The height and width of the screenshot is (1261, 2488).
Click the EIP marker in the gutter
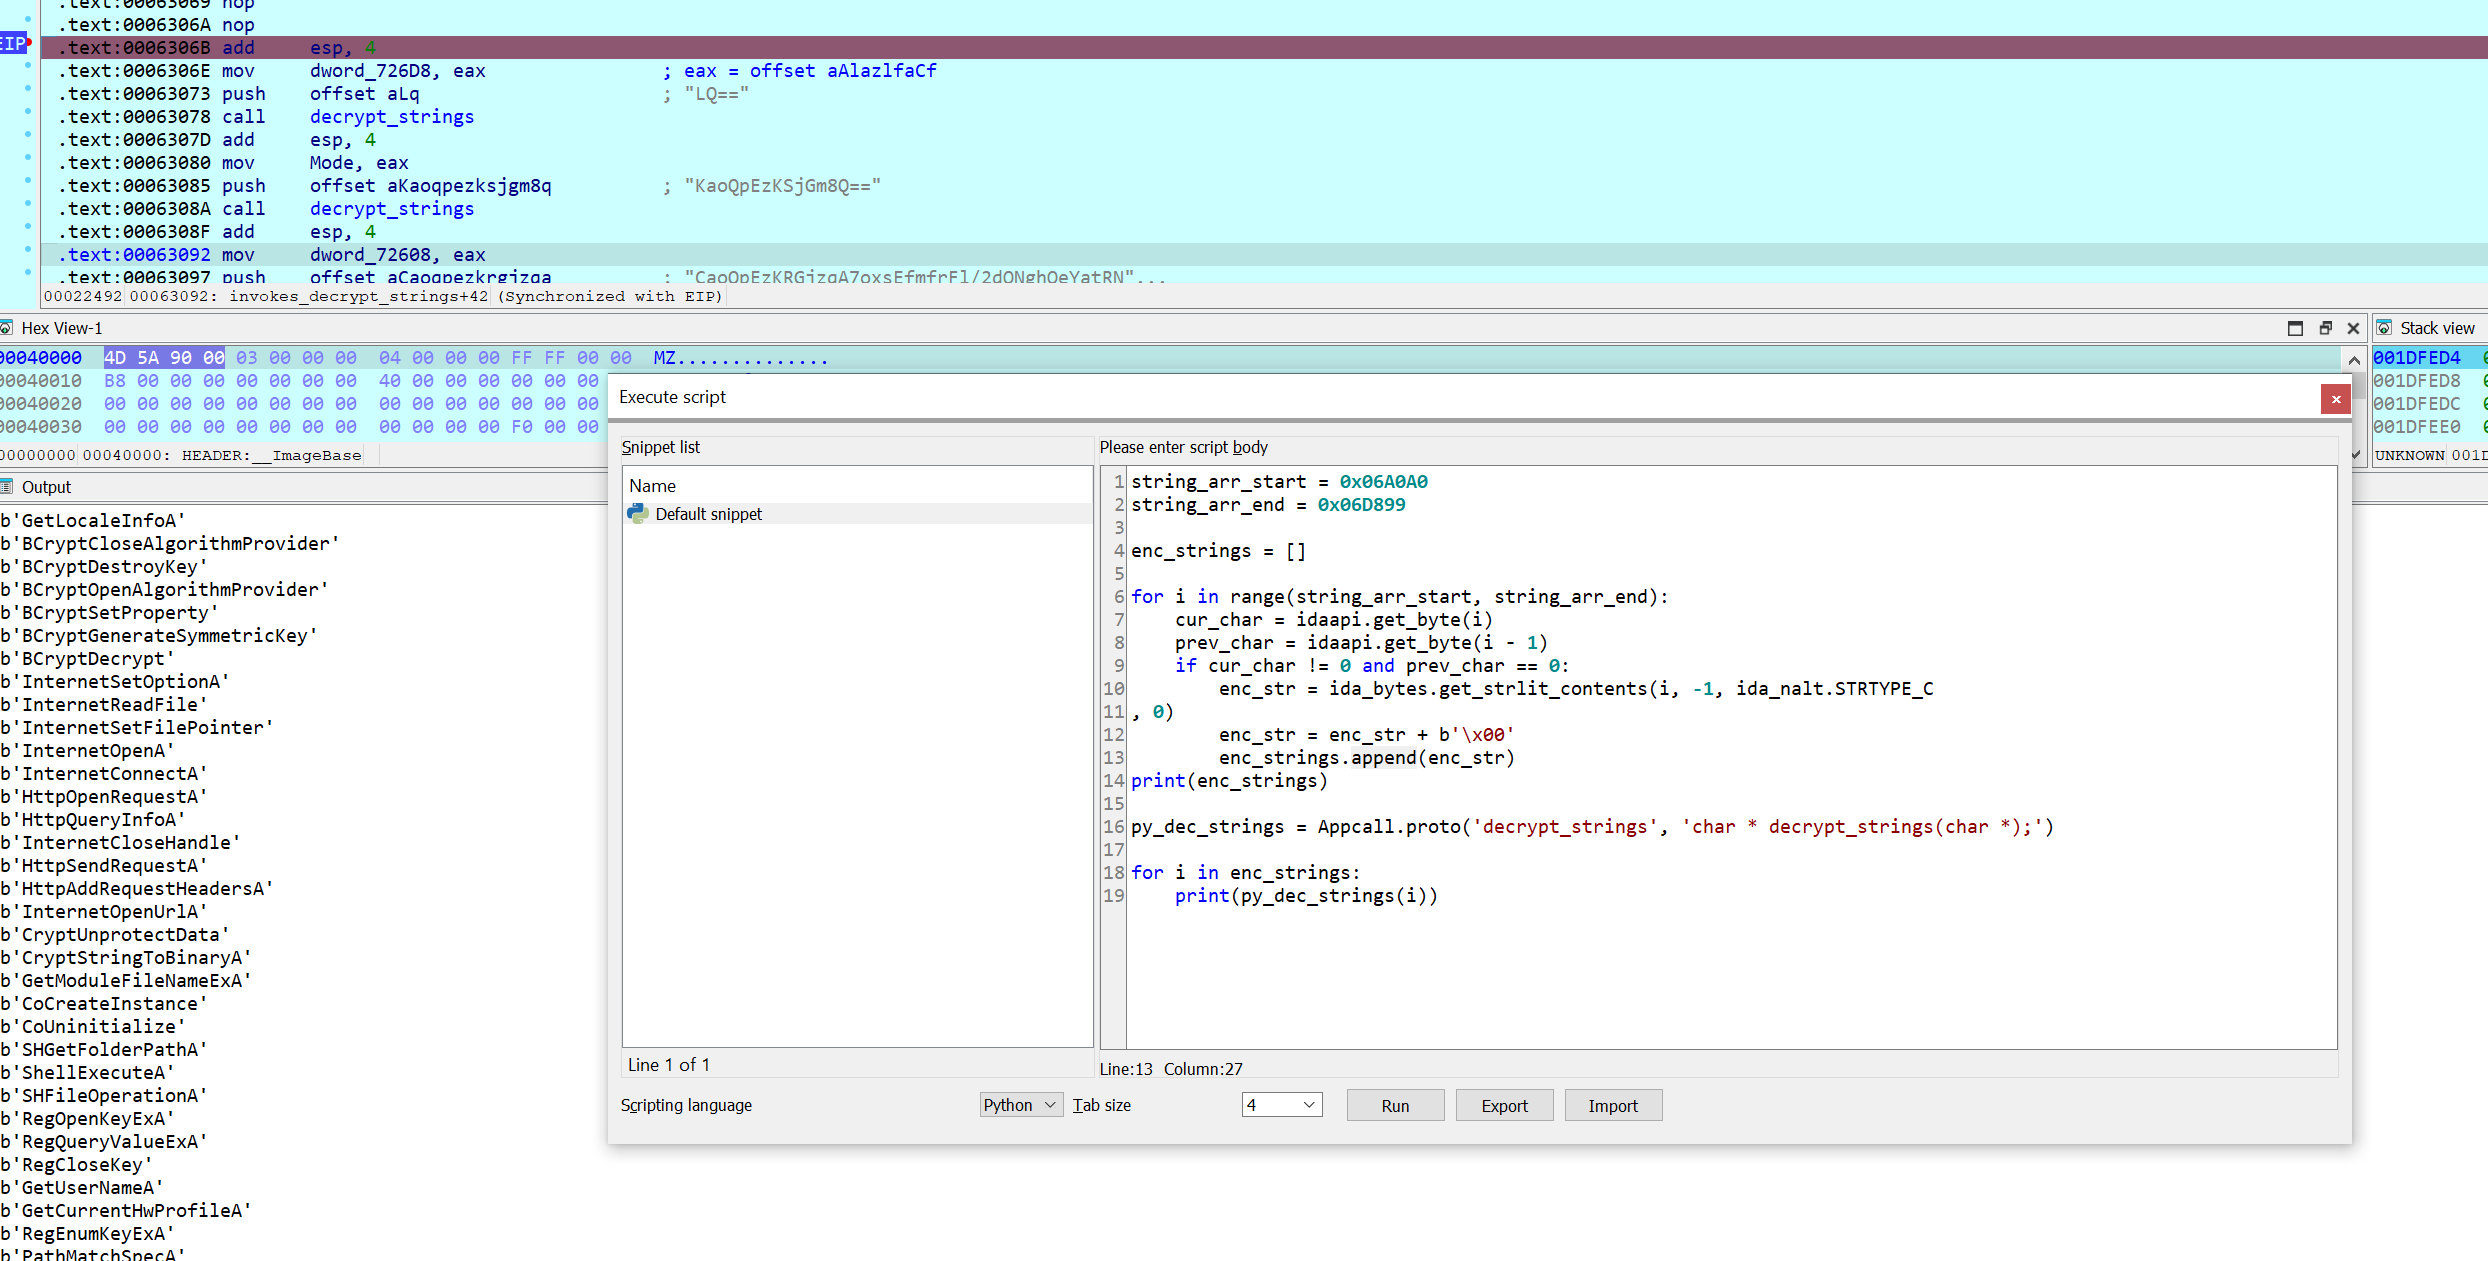tap(14, 44)
